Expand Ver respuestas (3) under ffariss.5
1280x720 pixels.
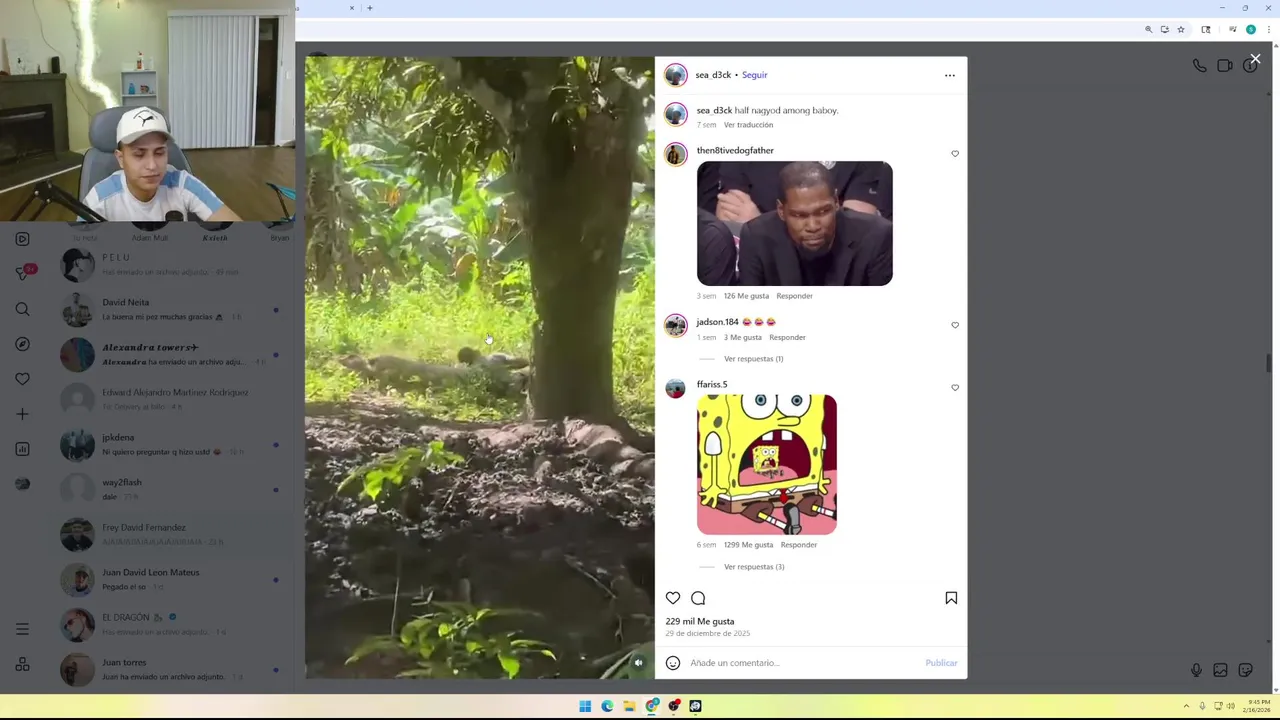(754, 567)
